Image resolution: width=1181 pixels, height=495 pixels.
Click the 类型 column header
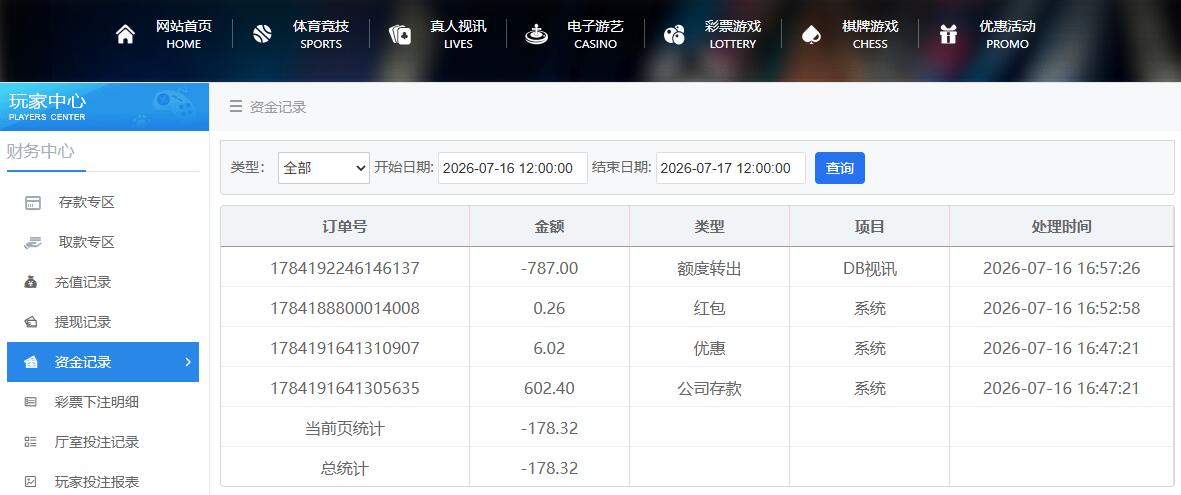point(710,227)
